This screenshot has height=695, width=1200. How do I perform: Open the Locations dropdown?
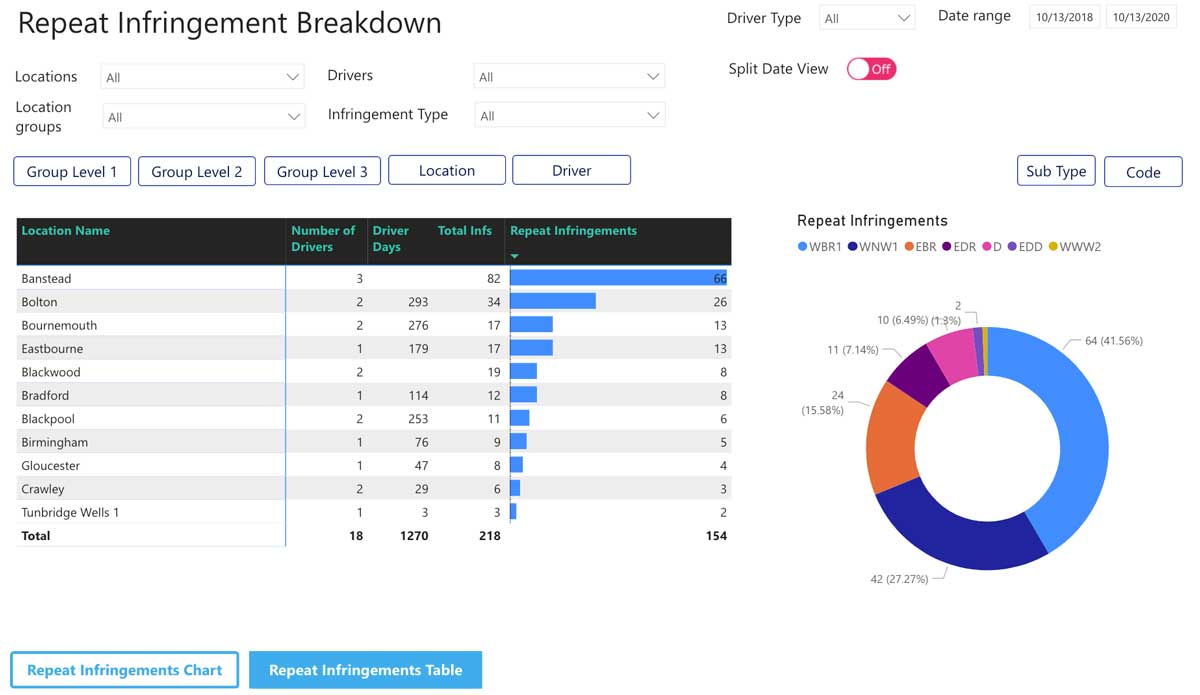tap(203, 77)
